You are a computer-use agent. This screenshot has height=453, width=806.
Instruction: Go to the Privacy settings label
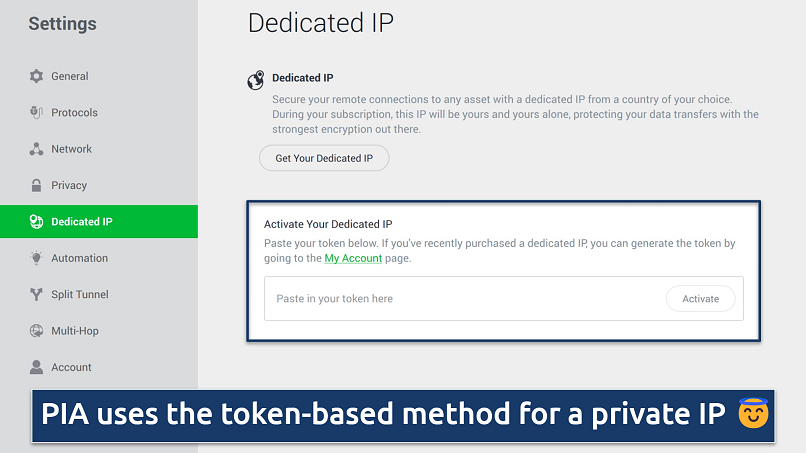point(69,185)
